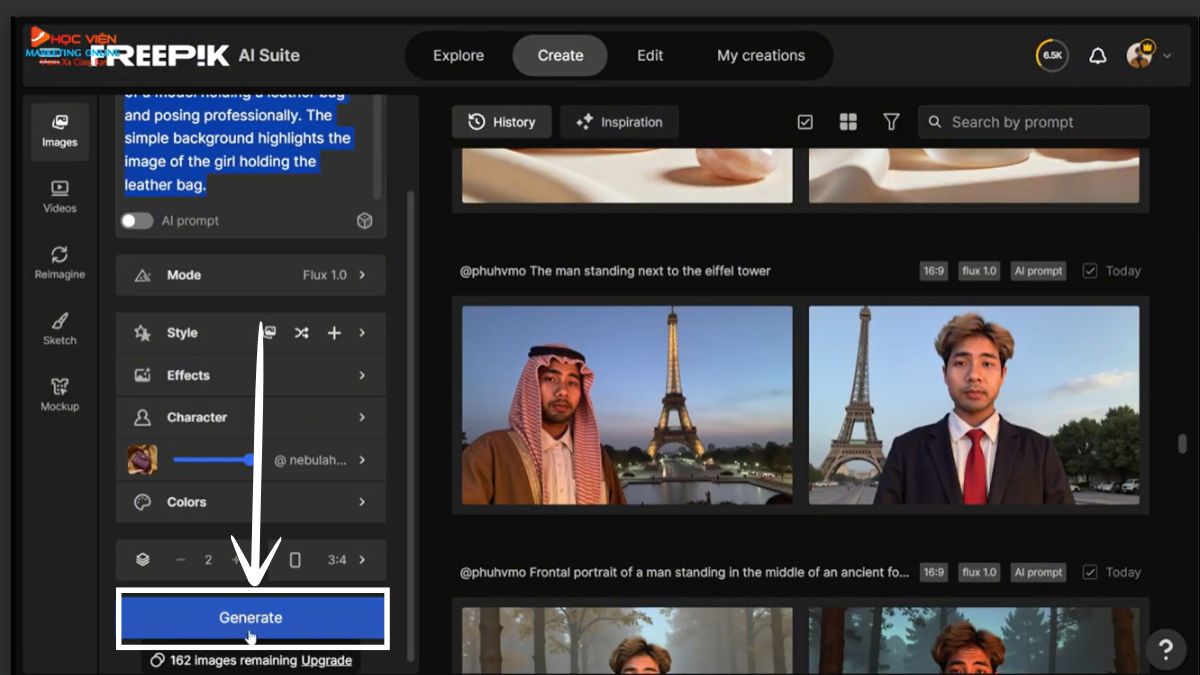Image resolution: width=1200 pixels, height=675 pixels.
Task: Open the 6.5K credits indicator
Action: pos(1052,56)
